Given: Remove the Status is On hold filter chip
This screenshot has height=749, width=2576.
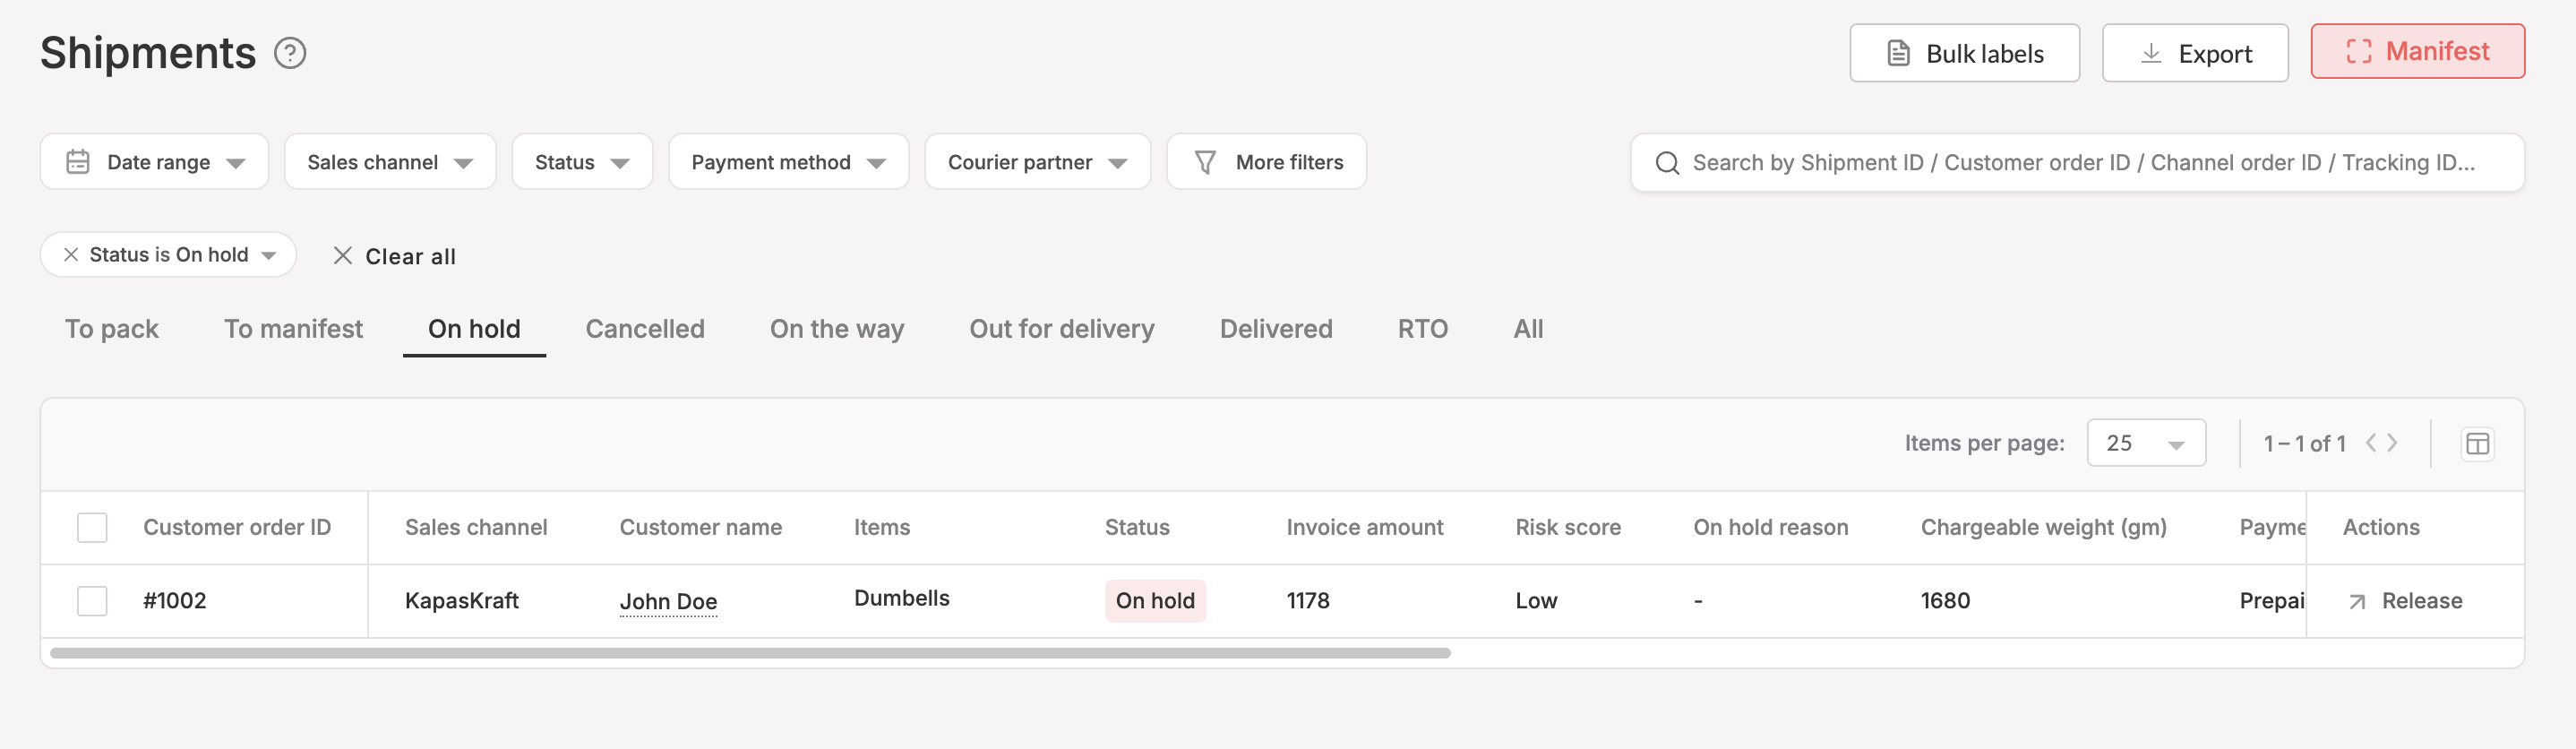Looking at the screenshot, I should pos(71,255).
